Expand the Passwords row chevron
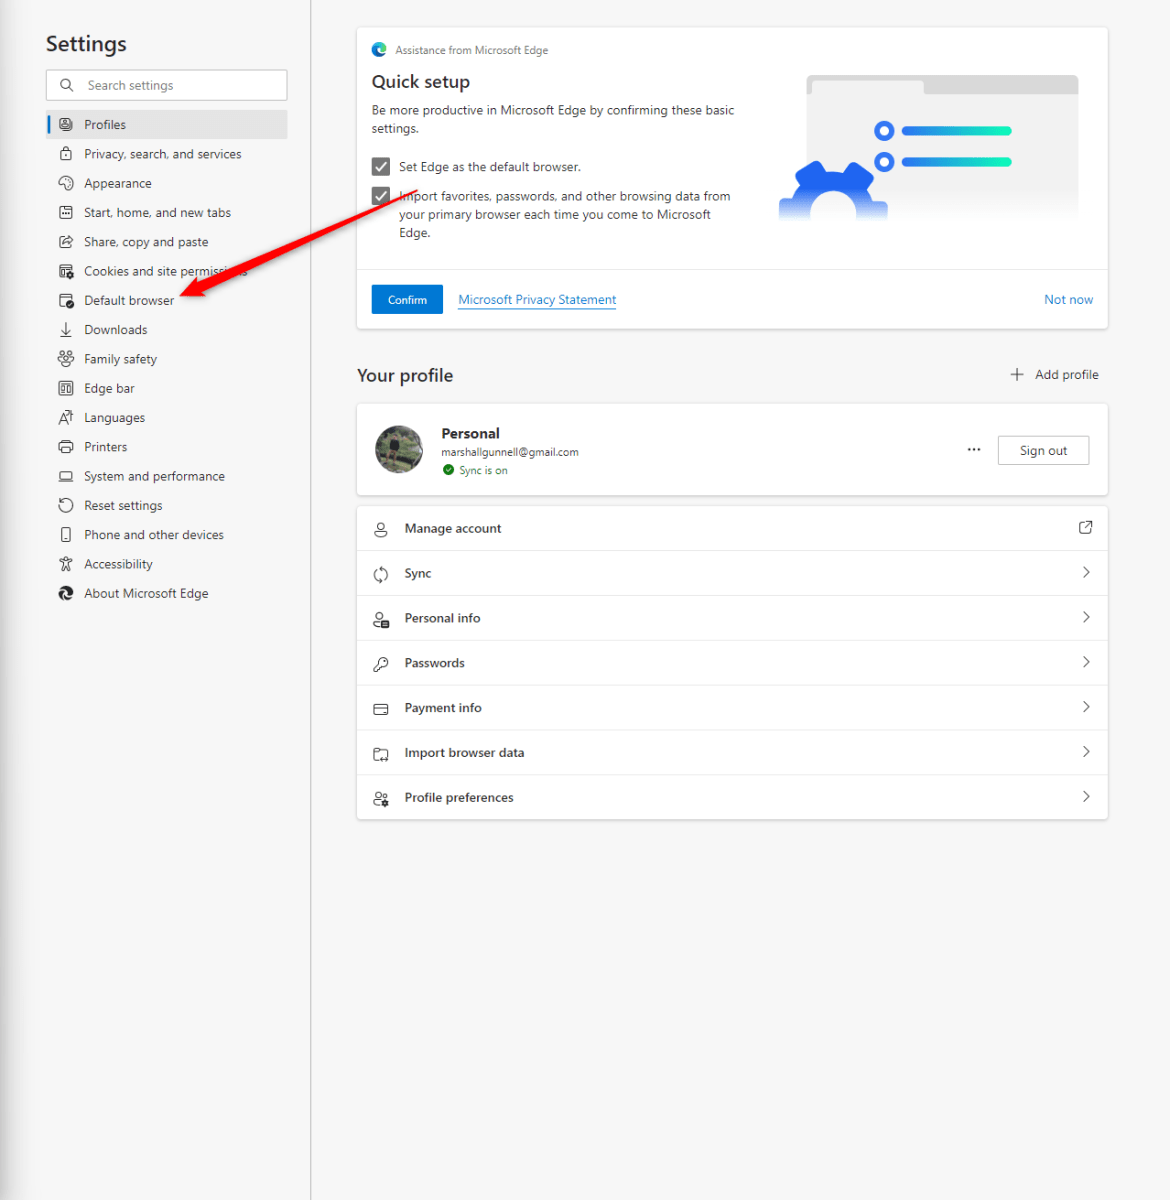Viewport: 1170px width, 1200px height. coord(1086,662)
